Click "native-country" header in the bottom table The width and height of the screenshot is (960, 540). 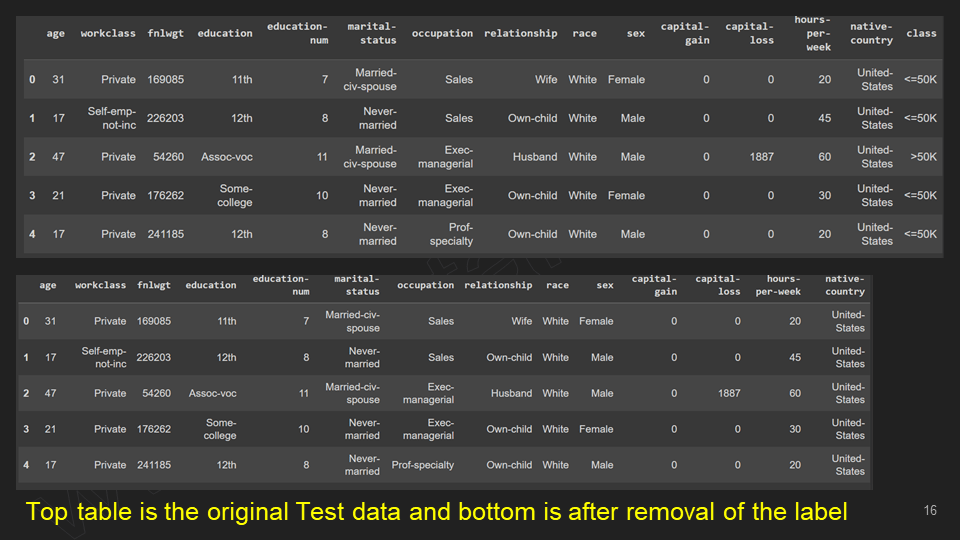pos(845,285)
